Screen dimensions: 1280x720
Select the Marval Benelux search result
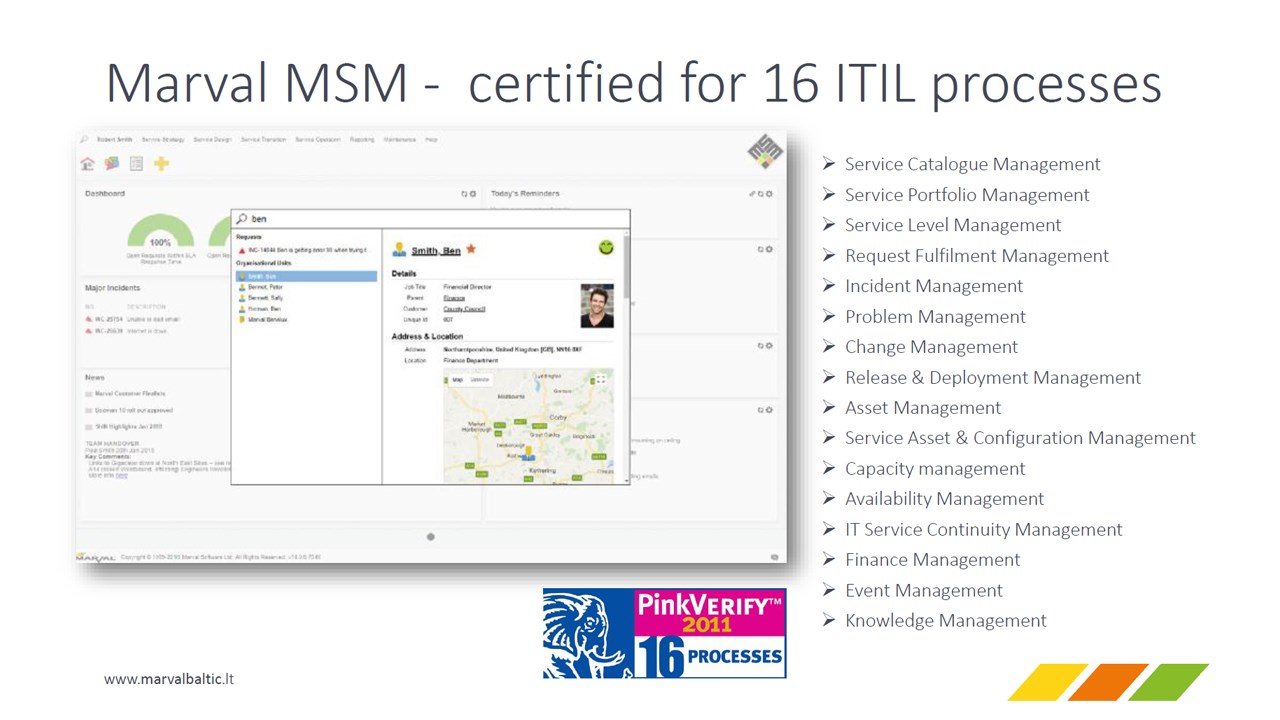click(267, 319)
